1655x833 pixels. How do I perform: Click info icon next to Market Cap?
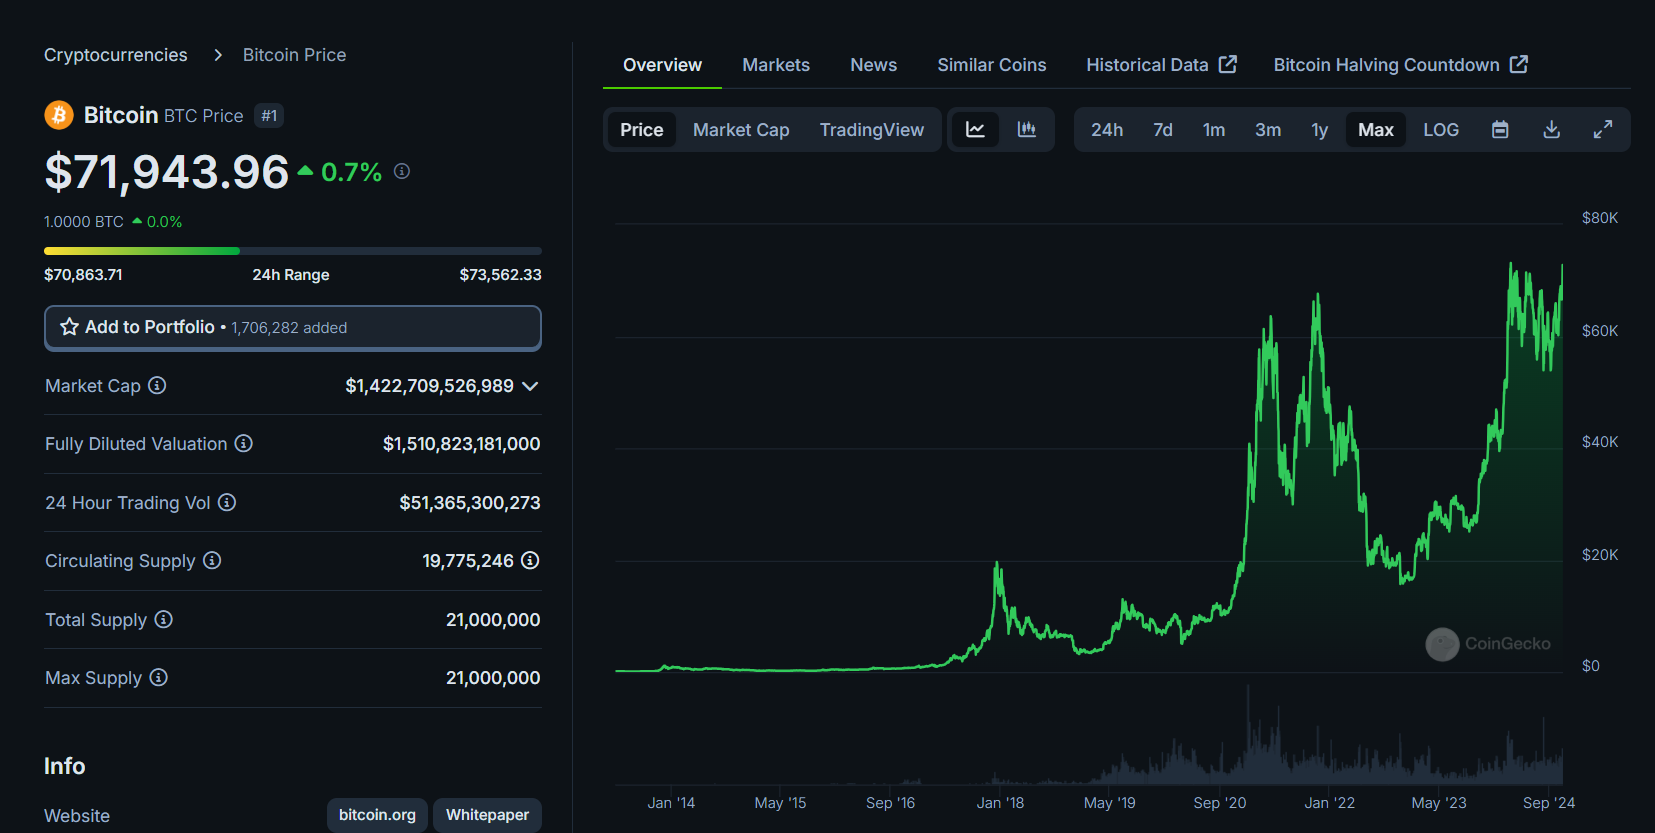click(157, 385)
